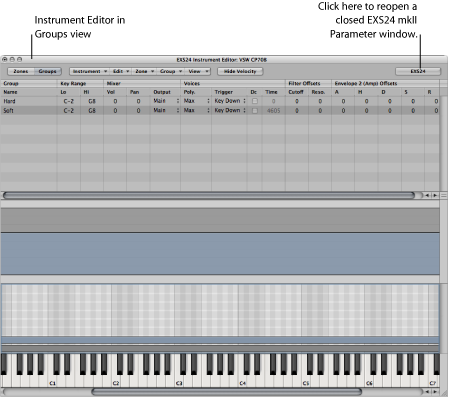Open the Group menu
Viewport: 449px width, 397px height.
[170, 71]
